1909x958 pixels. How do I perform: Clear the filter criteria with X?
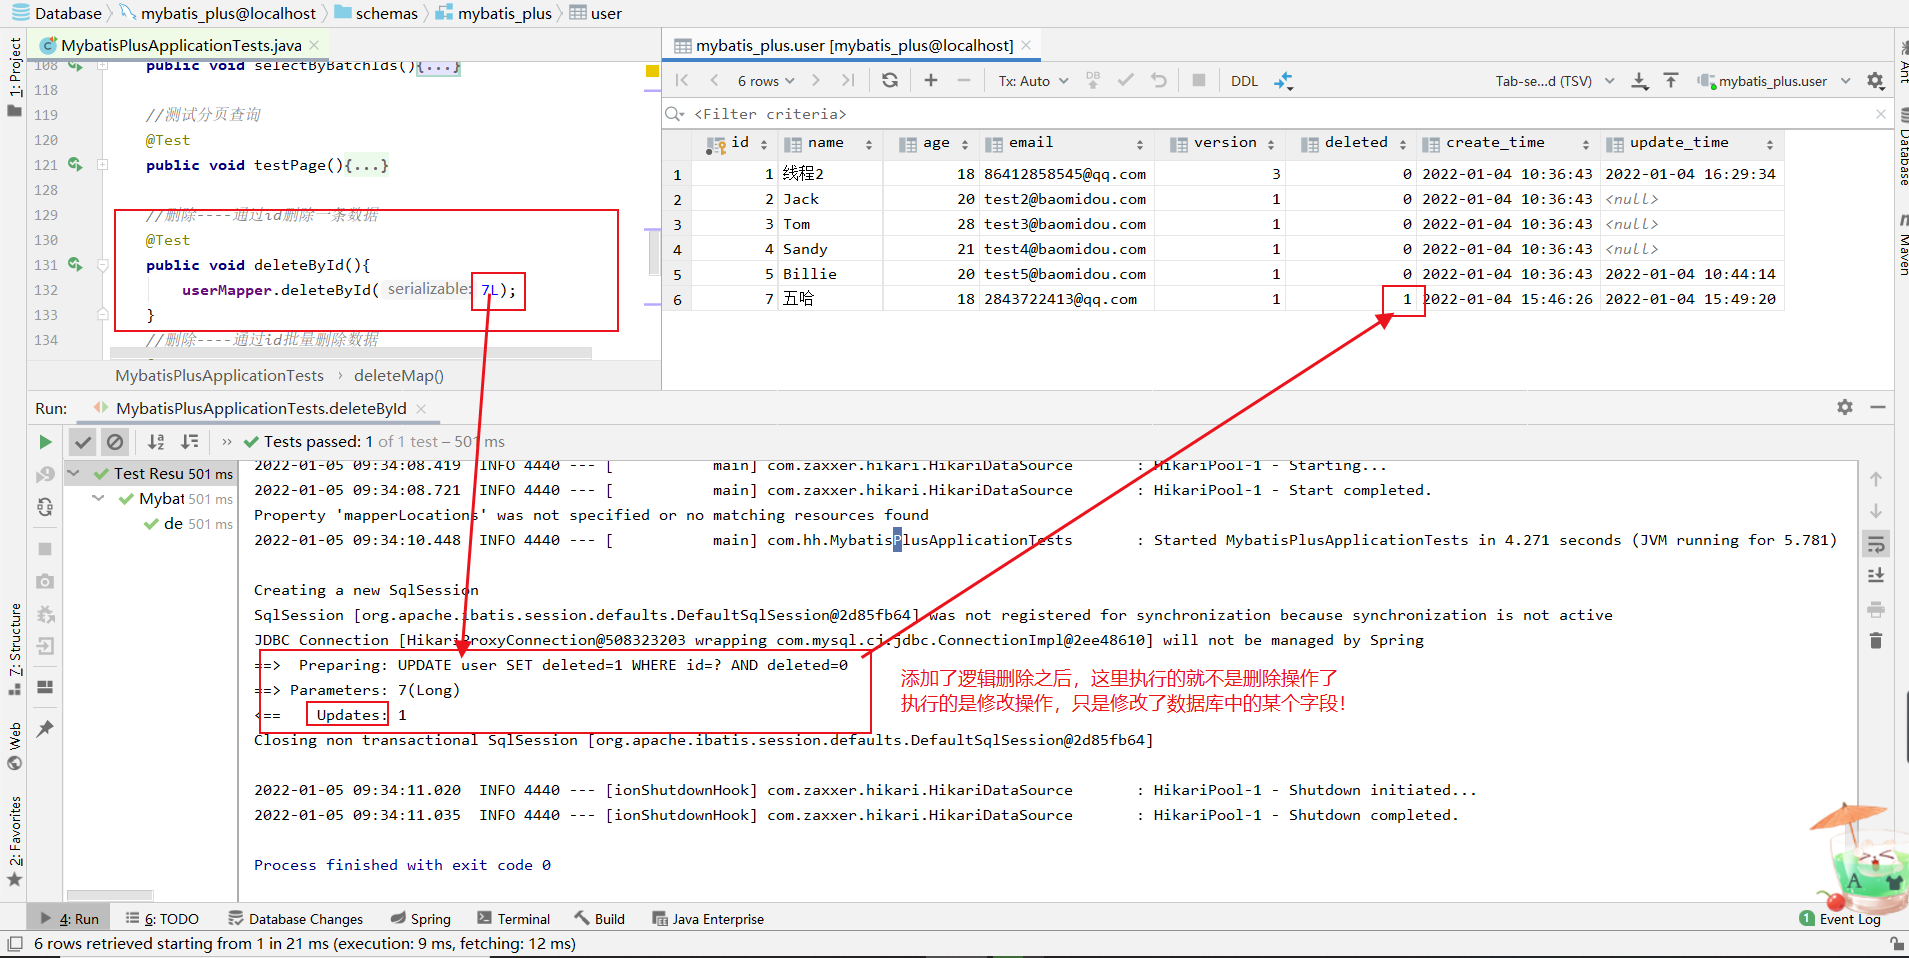[x=1881, y=114]
